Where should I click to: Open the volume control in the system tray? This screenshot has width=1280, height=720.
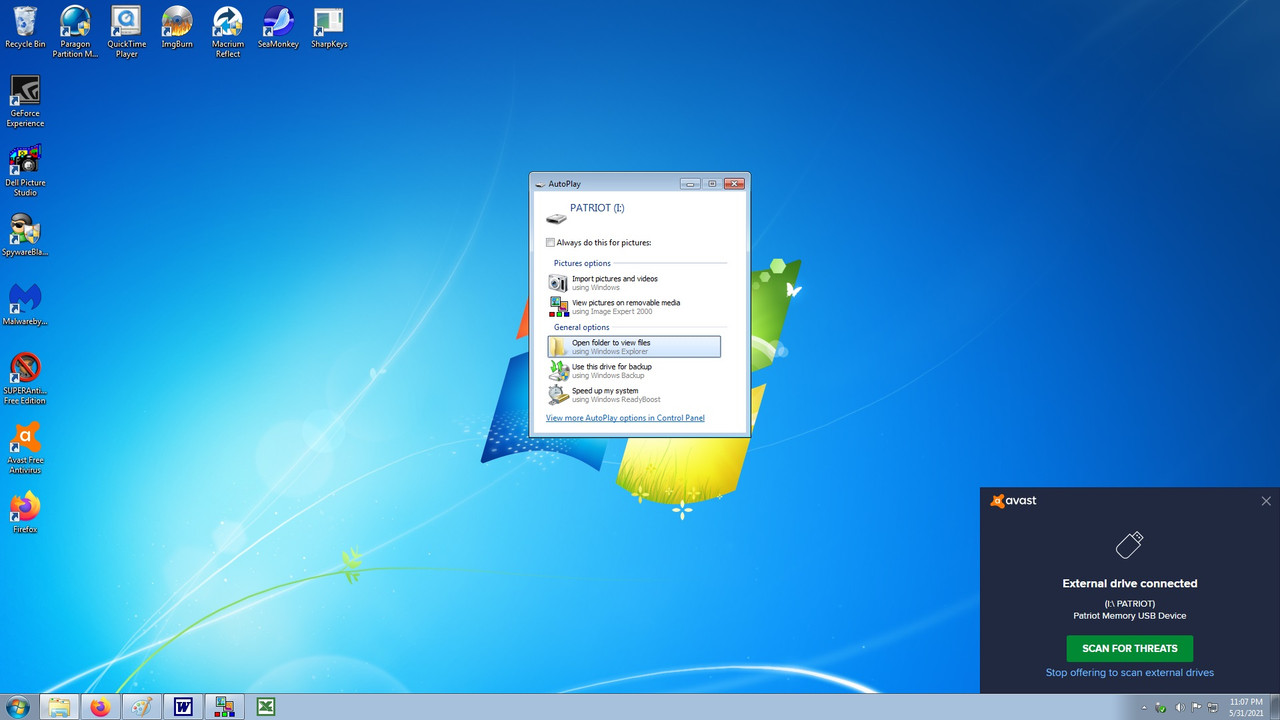[1181, 707]
